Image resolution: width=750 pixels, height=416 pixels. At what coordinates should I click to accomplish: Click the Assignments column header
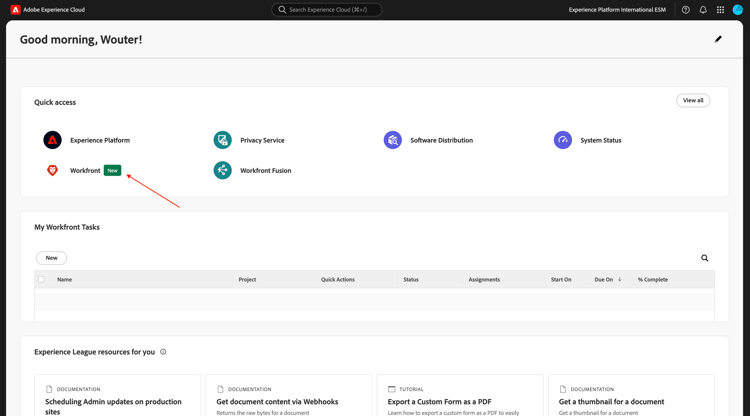click(484, 279)
